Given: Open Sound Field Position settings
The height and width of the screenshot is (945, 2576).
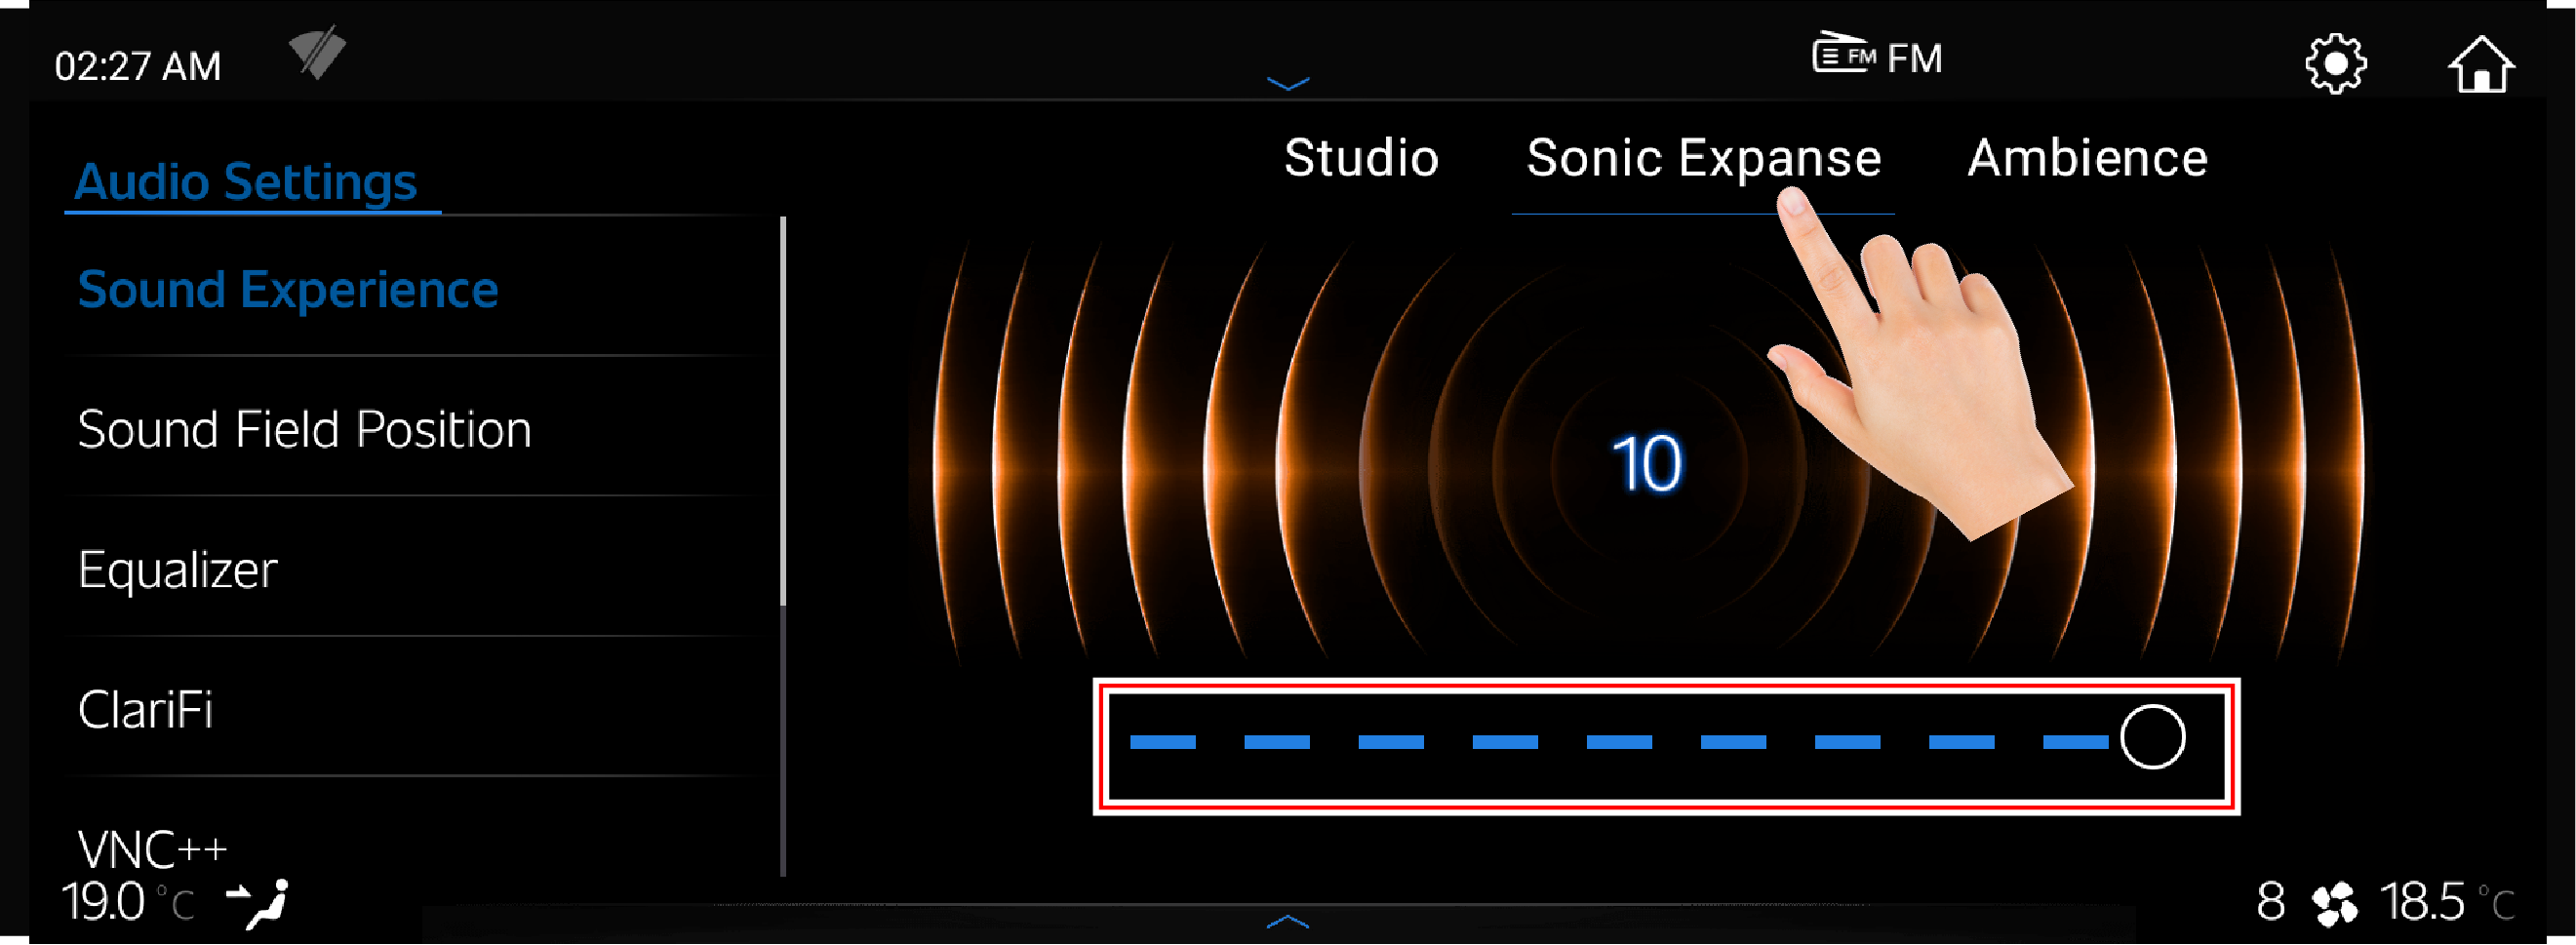Looking at the screenshot, I should click(x=305, y=430).
